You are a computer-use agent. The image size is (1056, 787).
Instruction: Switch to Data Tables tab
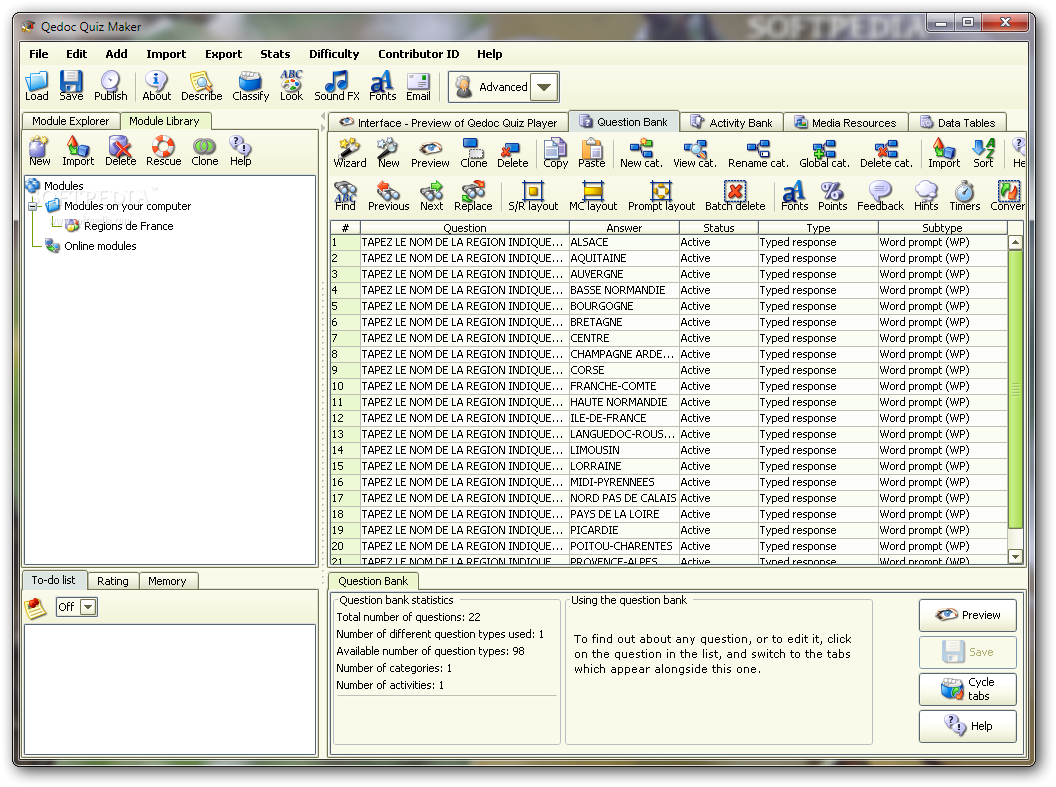click(958, 123)
